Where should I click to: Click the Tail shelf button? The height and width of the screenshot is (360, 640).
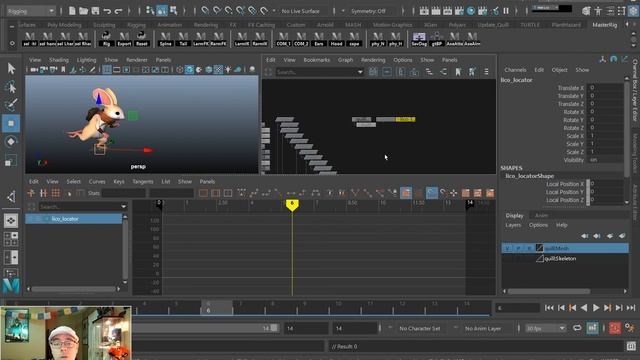coord(183,39)
